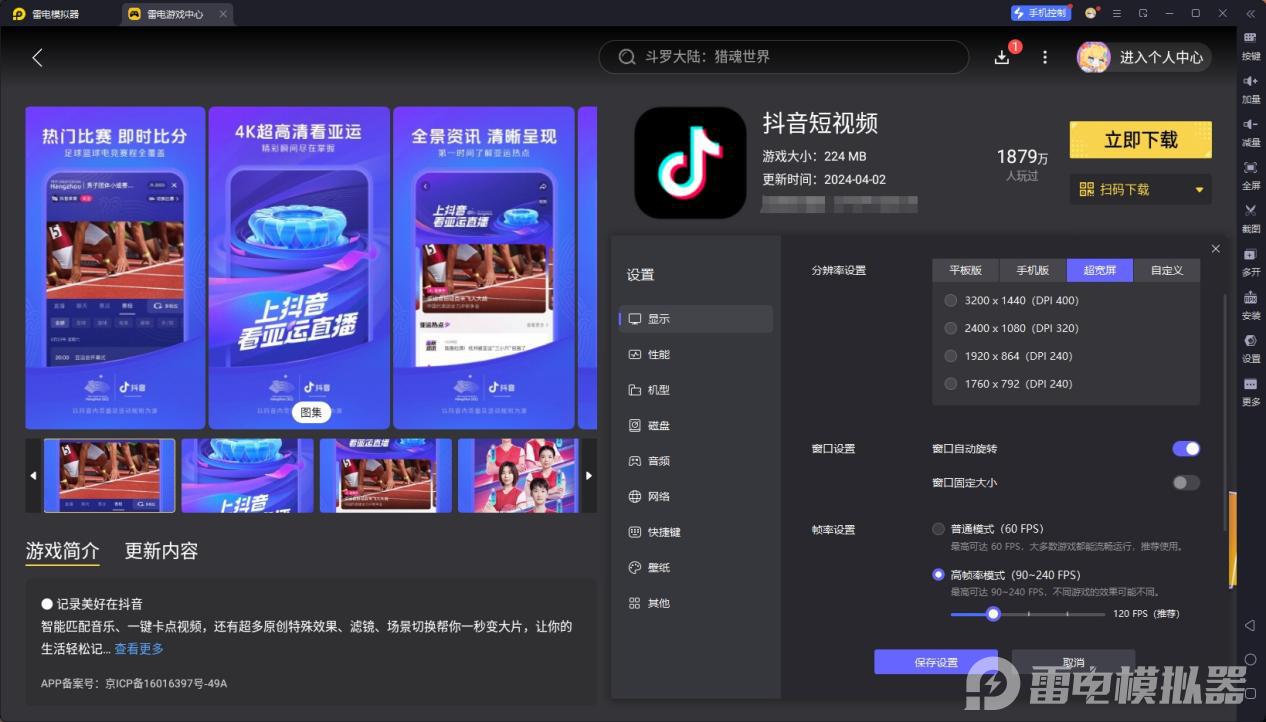The image size is (1266, 722).
Task: Click the FPS slider handle
Action: coord(993,614)
